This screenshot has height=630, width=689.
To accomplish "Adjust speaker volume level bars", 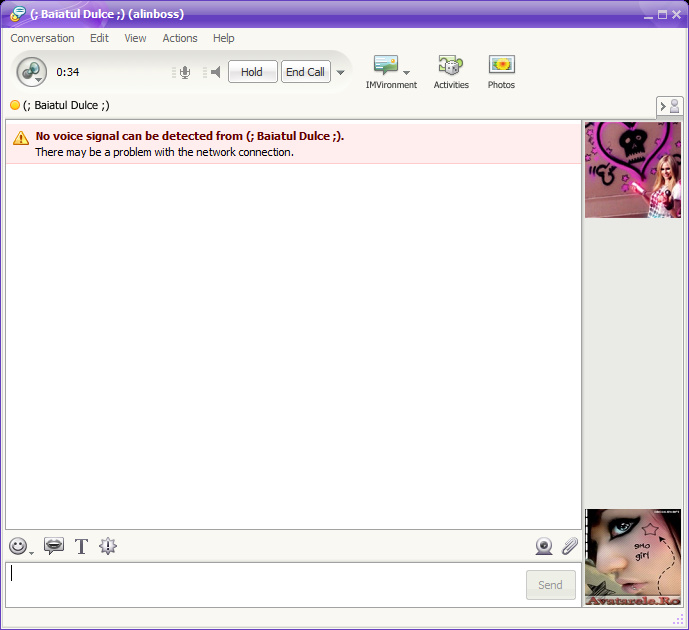I will pyautogui.click(x=205, y=72).
